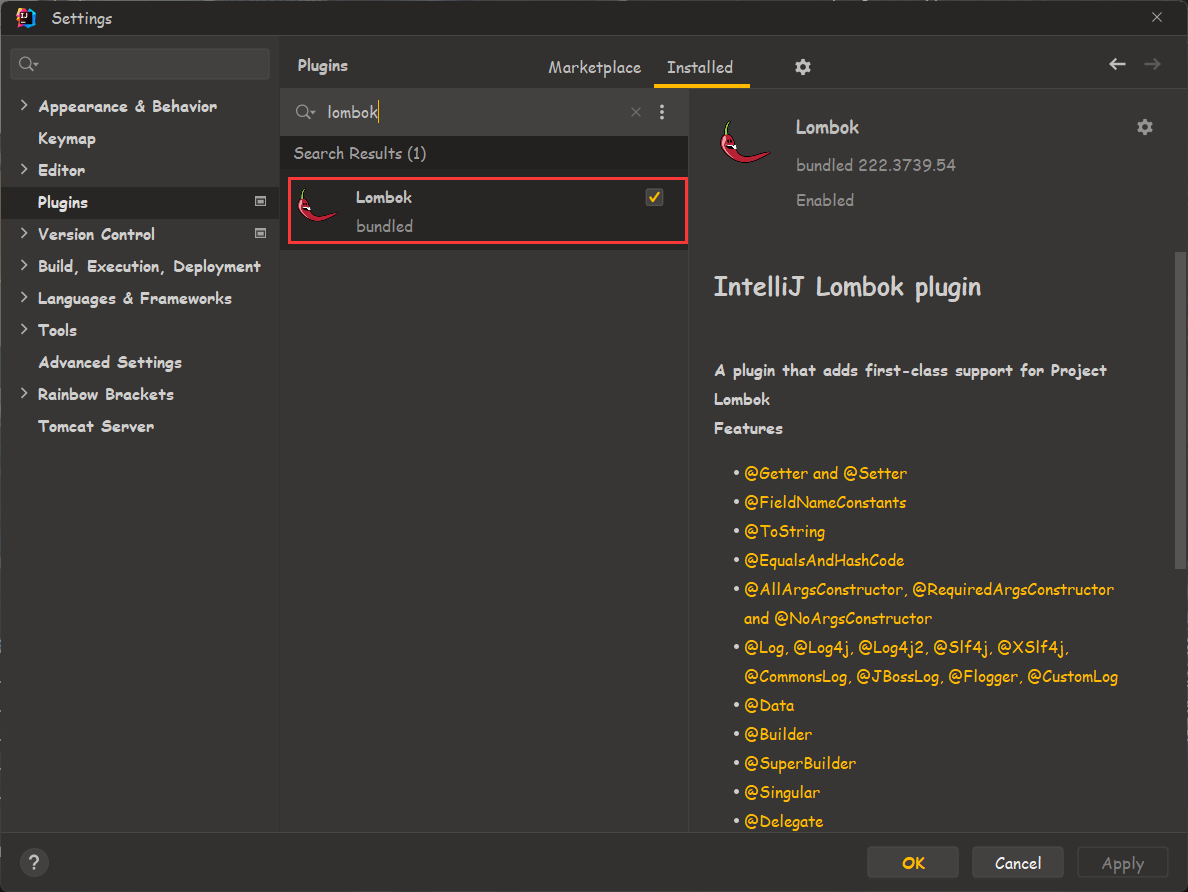
Task: Click the Lombok chili icon in results
Action: pyautogui.click(x=317, y=205)
